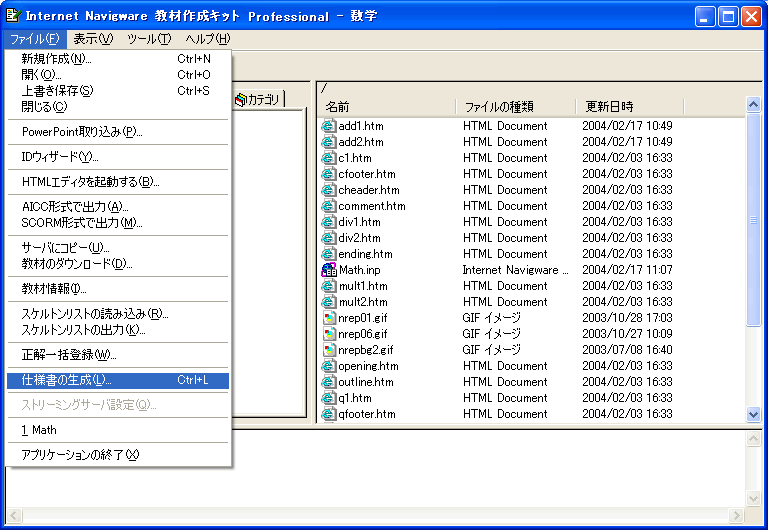Image resolution: width=768 pixels, height=530 pixels.
Task: Click file list scroll up arrow
Action: [x=753, y=104]
